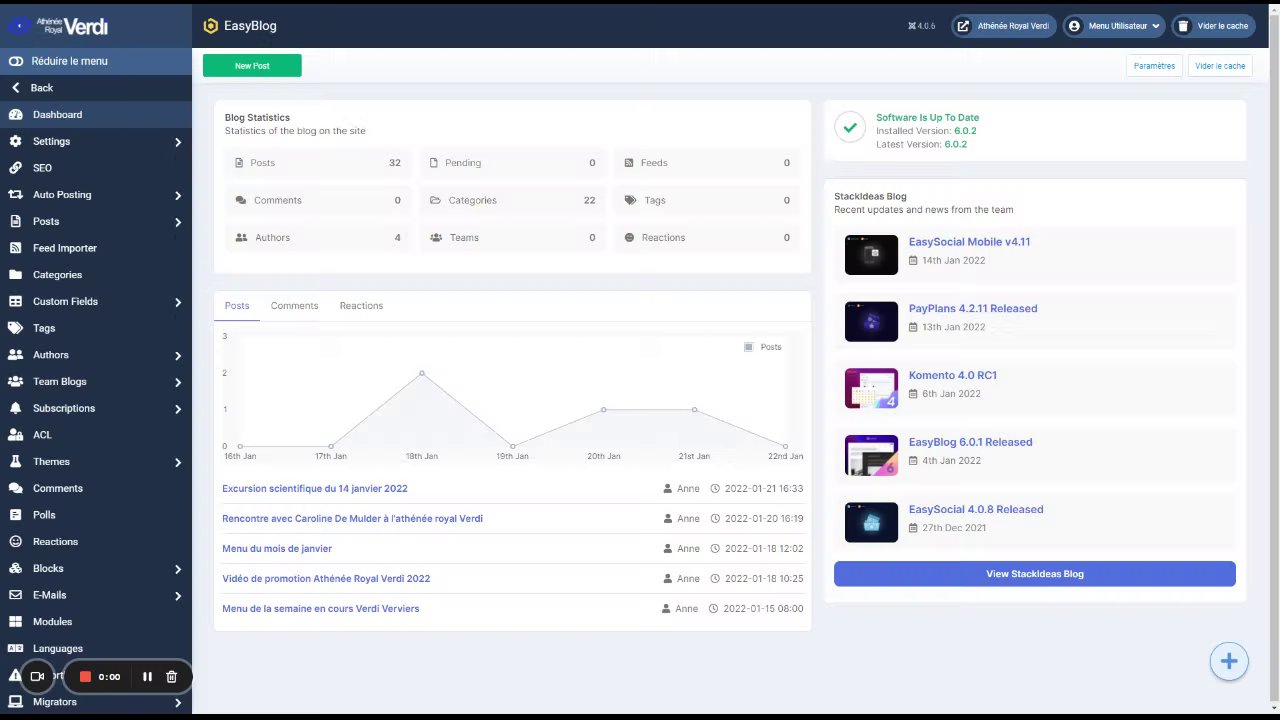The width and height of the screenshot is (1280, 720).
Task: Click the Posts statistic tile showing 32
Action: coord(317,163)
